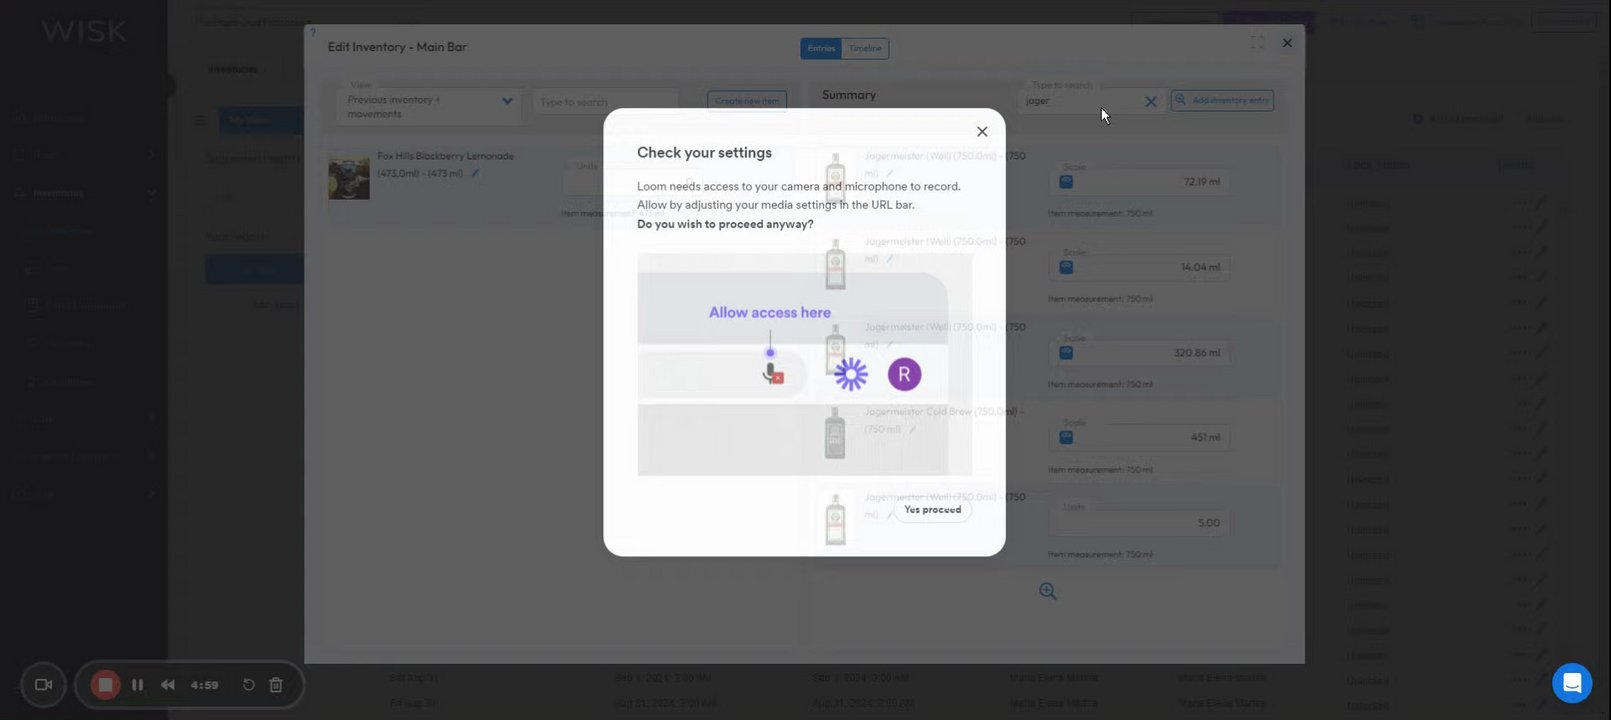
Task: Open the View dropdown for previous inventory
Action: point(429,106)
